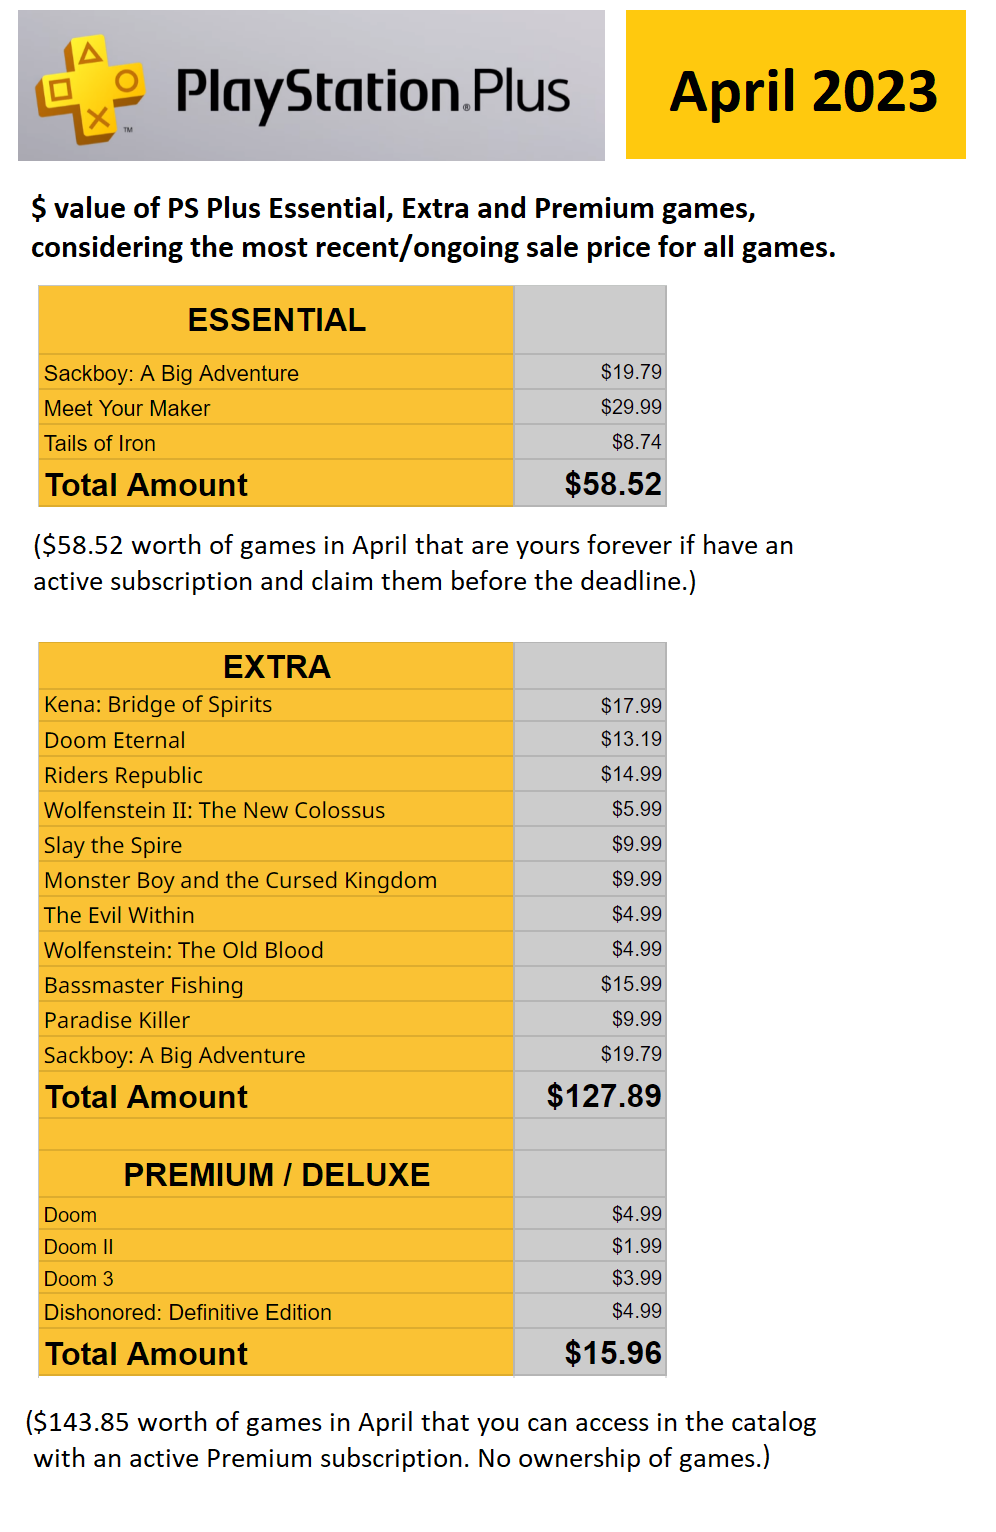The image size is (996, 1532).
Task: Click the Slay the Spire row
Action: tap(113, 845)
